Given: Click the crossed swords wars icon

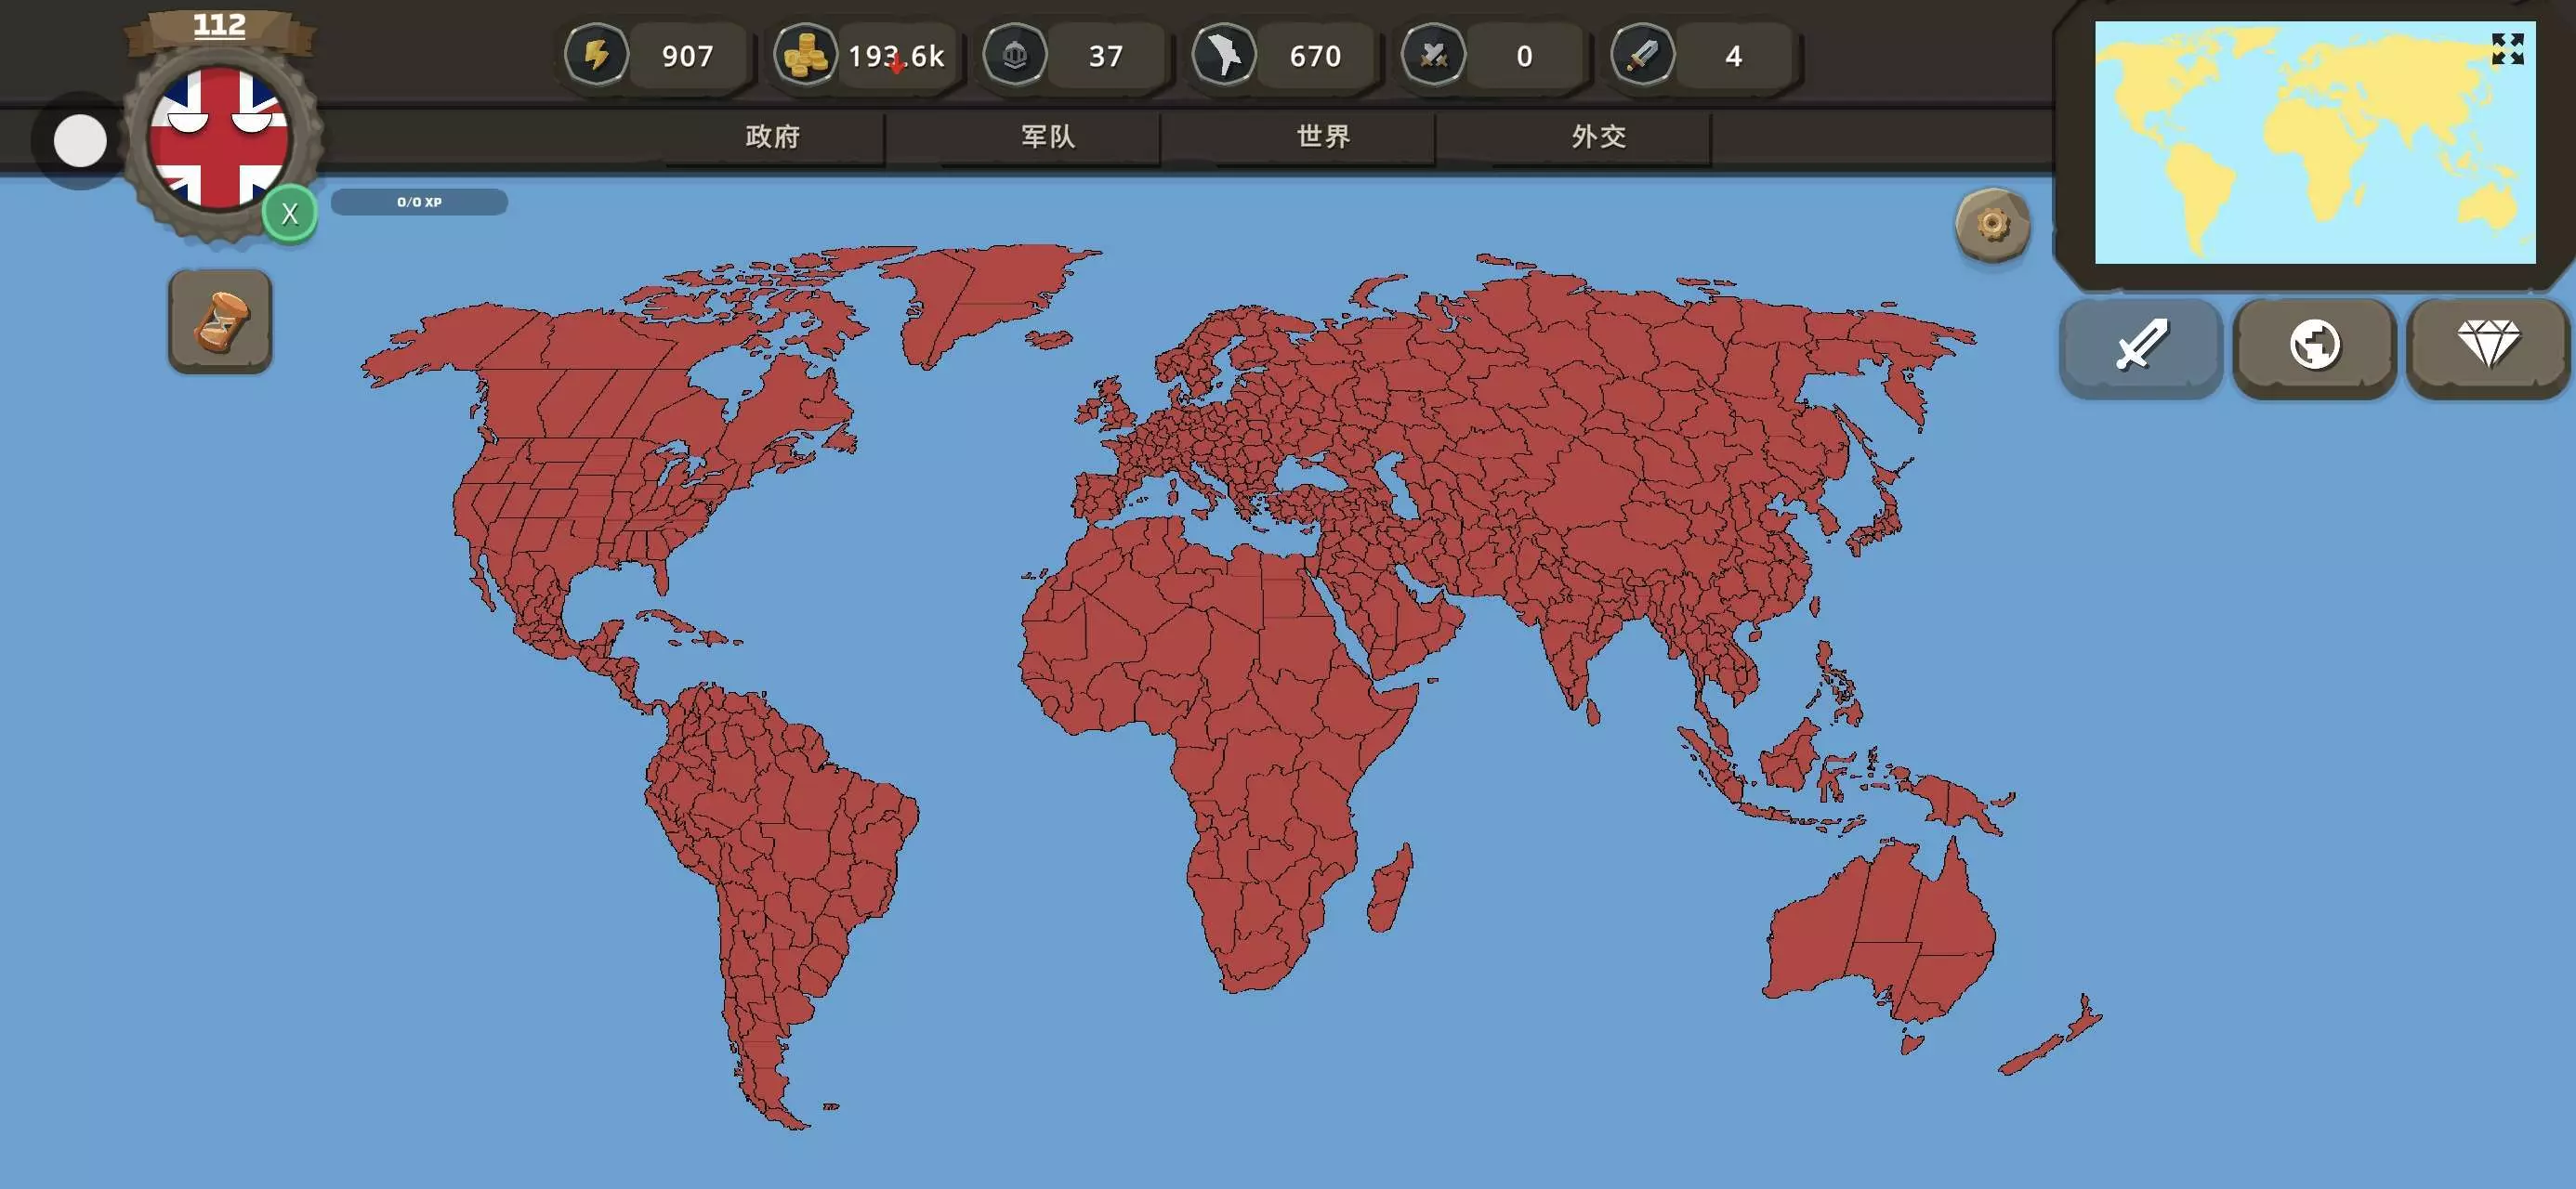Looking at the screenshot, I should point(1434,55).
